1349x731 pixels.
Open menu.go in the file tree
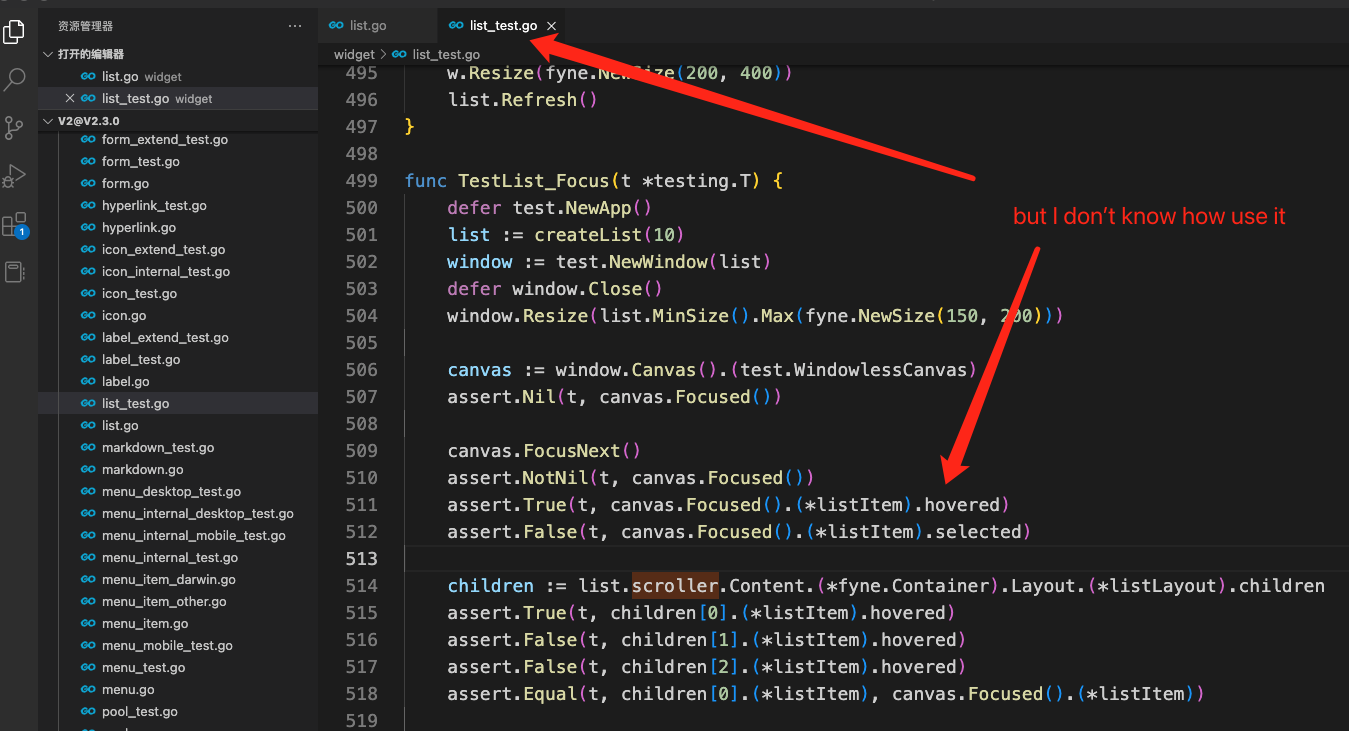click(x=178, y=690)
